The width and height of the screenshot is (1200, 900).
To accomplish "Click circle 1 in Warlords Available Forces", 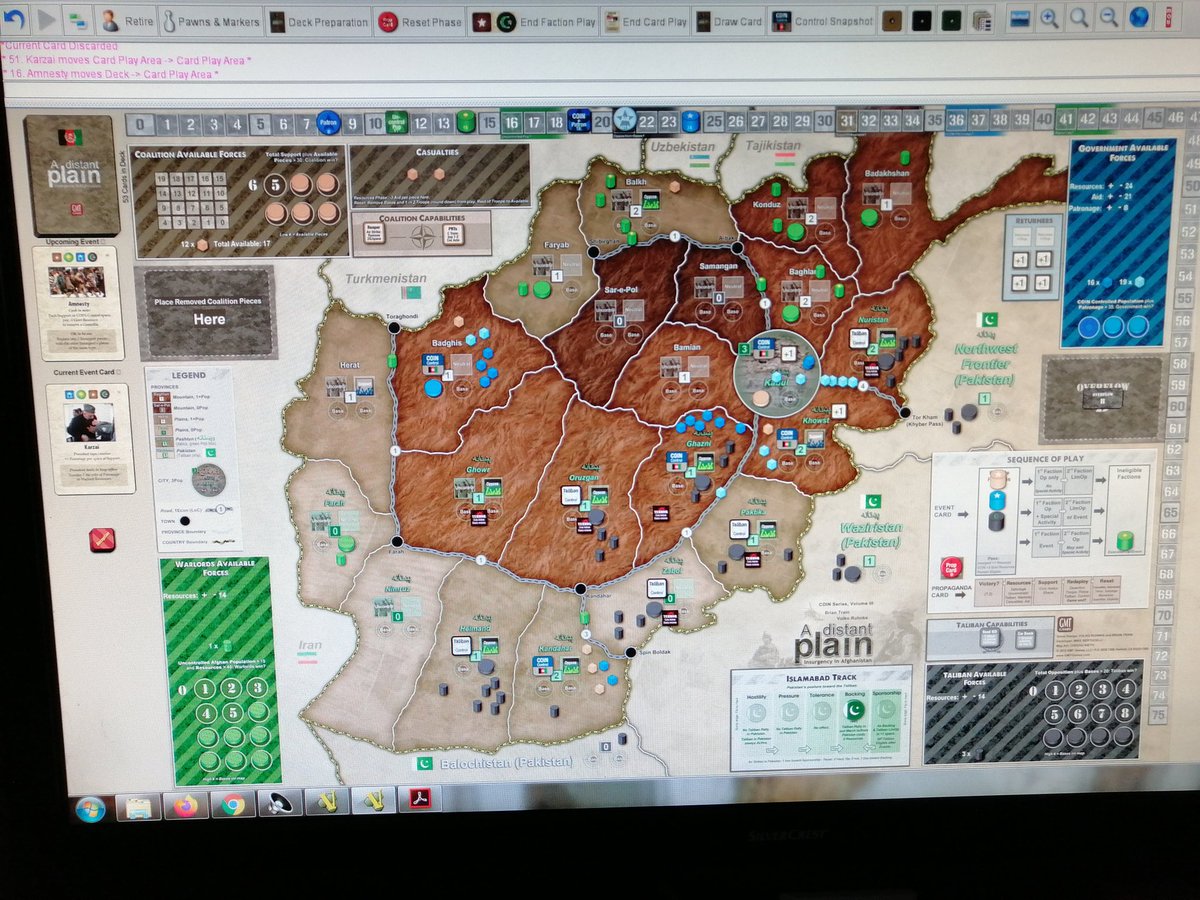I will [x=203, y=689].
